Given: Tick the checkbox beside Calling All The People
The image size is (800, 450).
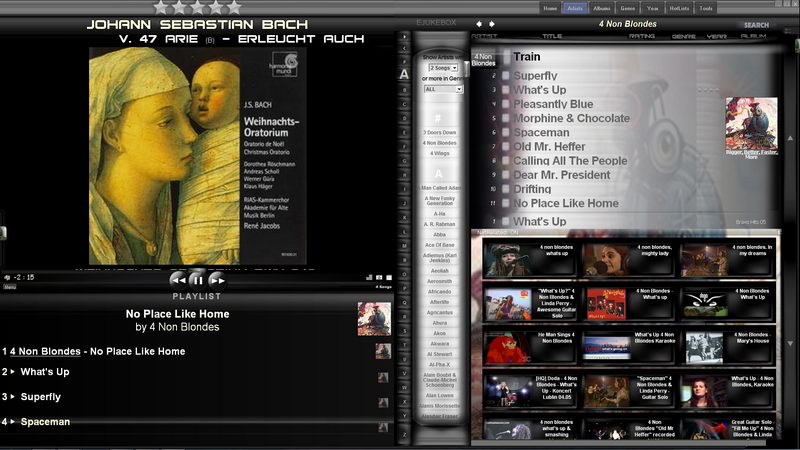Looking at the screenshot, I should pos(506,161).
